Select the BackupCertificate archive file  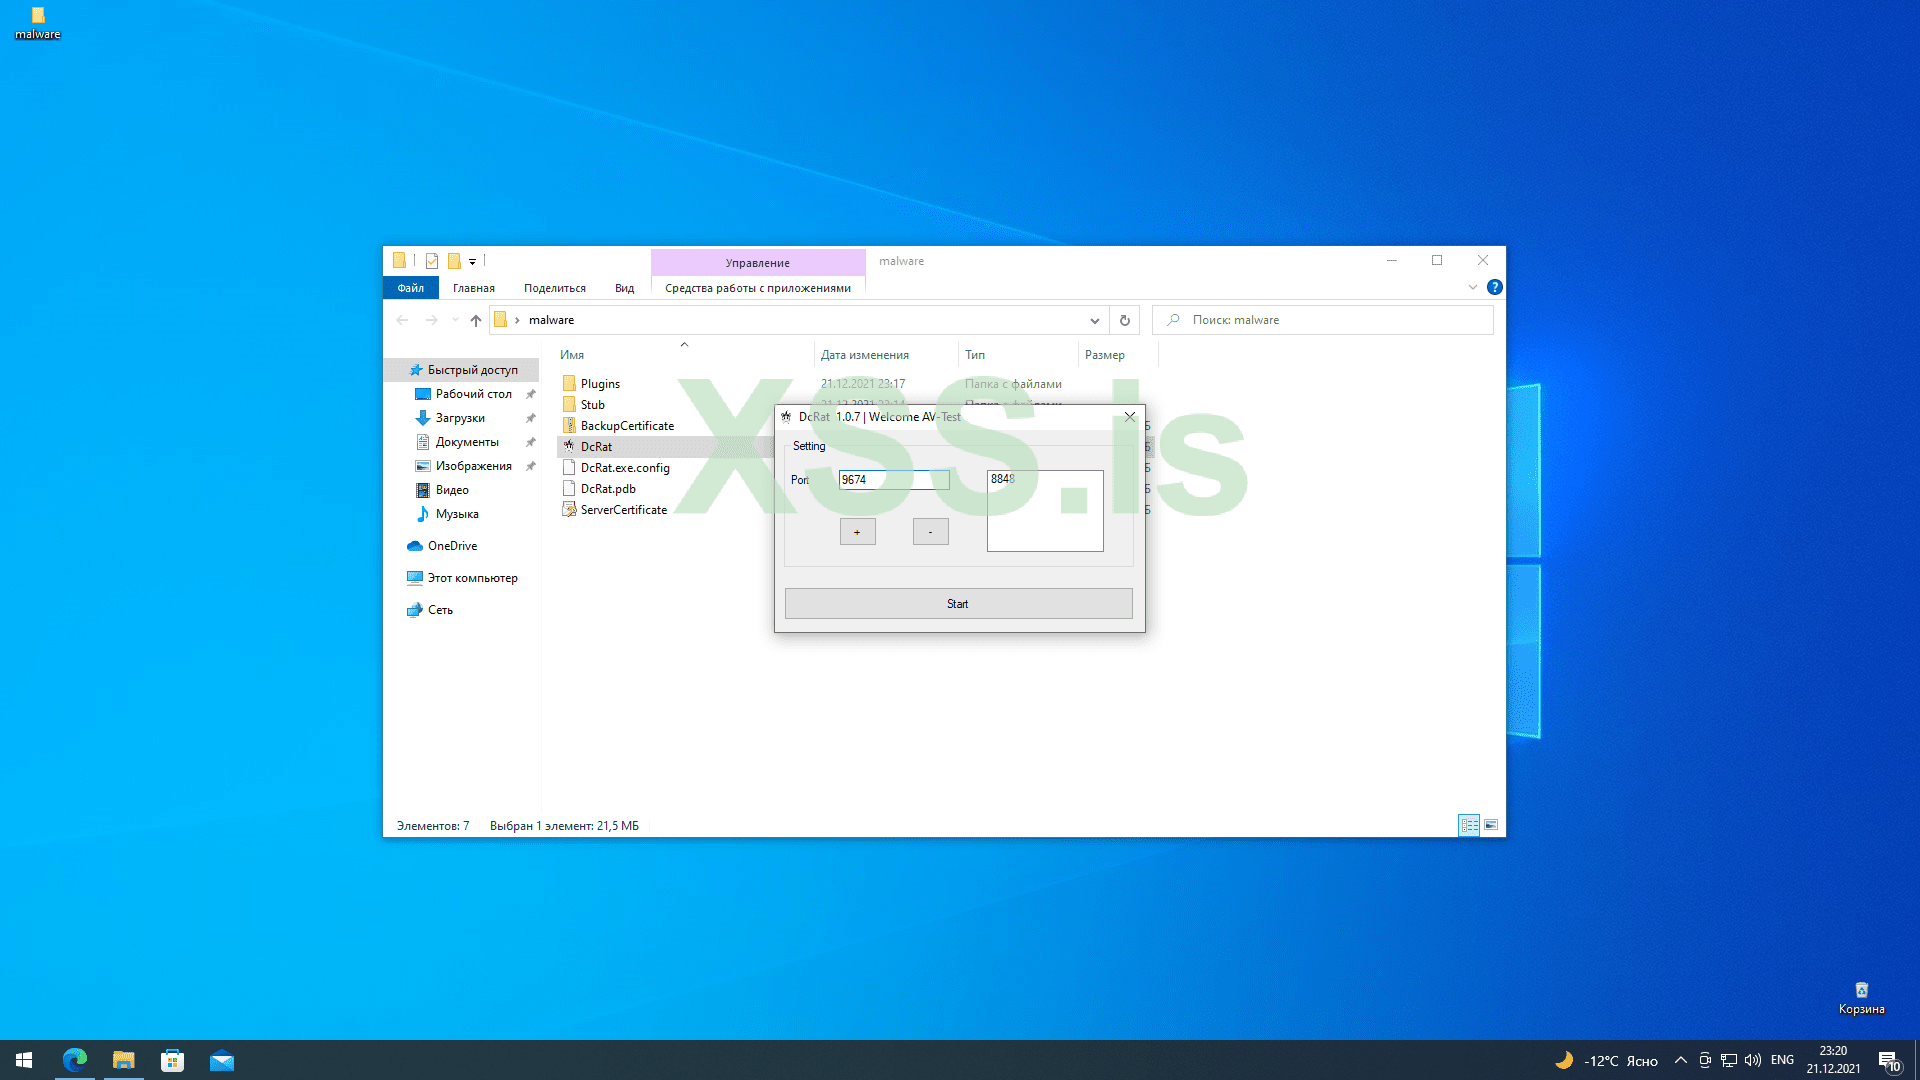[x=627, y=426]
